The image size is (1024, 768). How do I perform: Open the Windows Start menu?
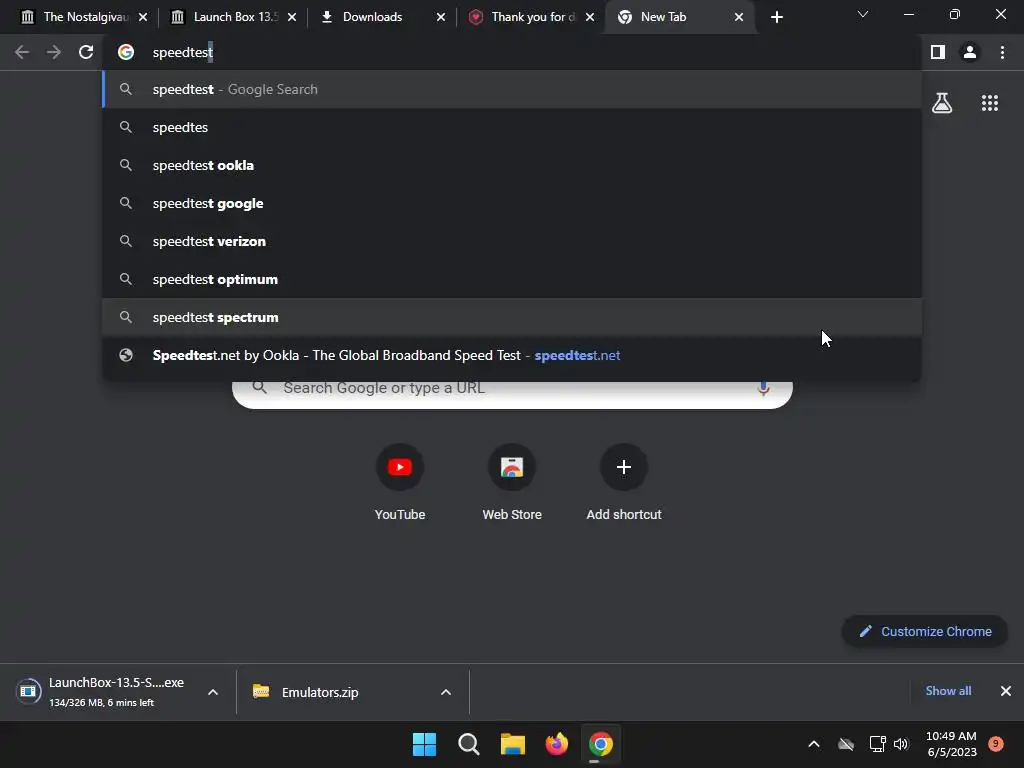point(424,744)
